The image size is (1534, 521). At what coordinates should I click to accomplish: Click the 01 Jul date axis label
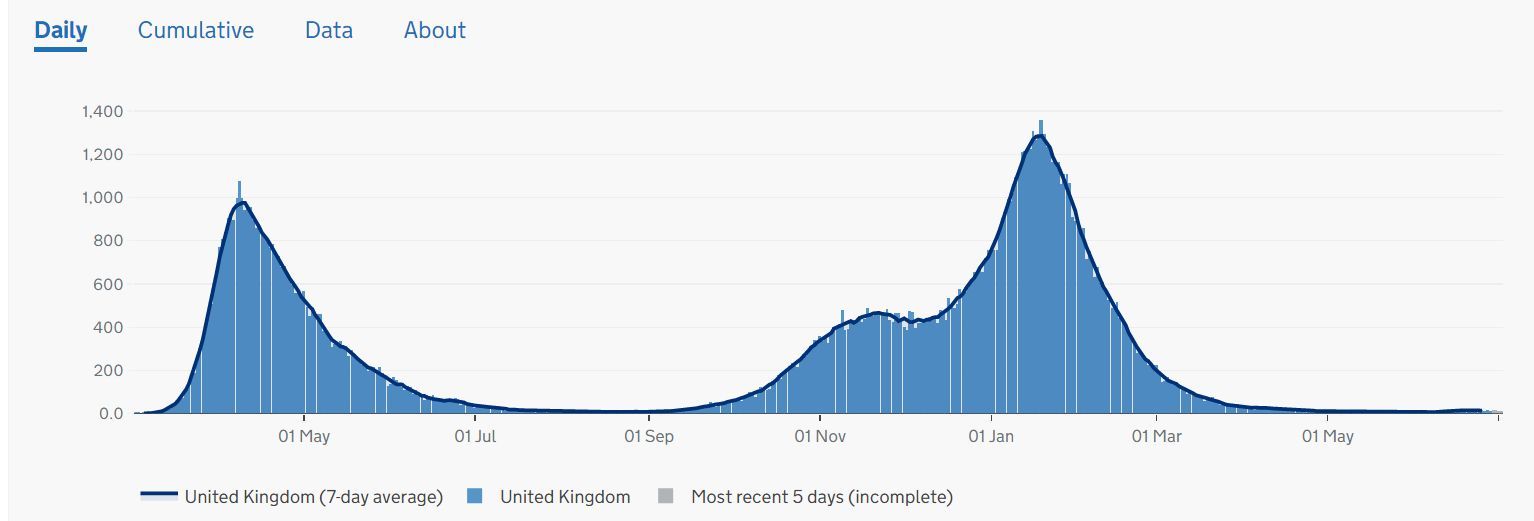[x=476, y=436]
